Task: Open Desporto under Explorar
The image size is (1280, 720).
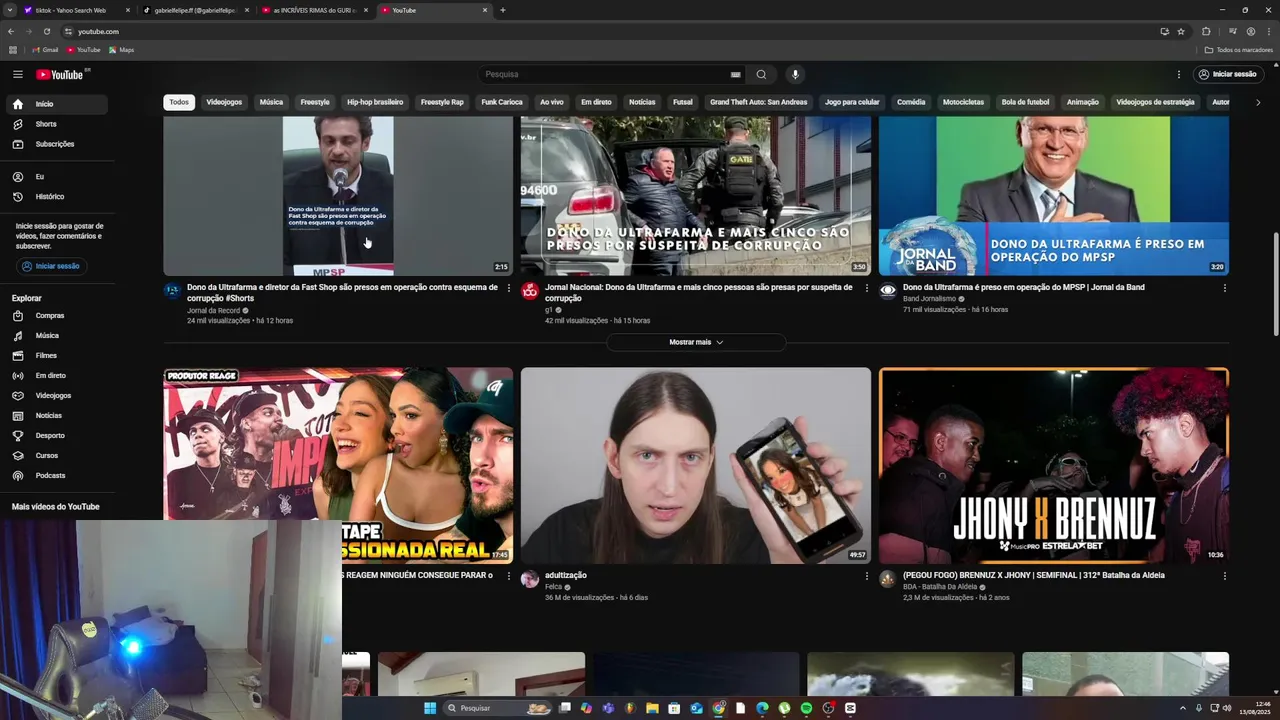Action: [x=55, y=436]
